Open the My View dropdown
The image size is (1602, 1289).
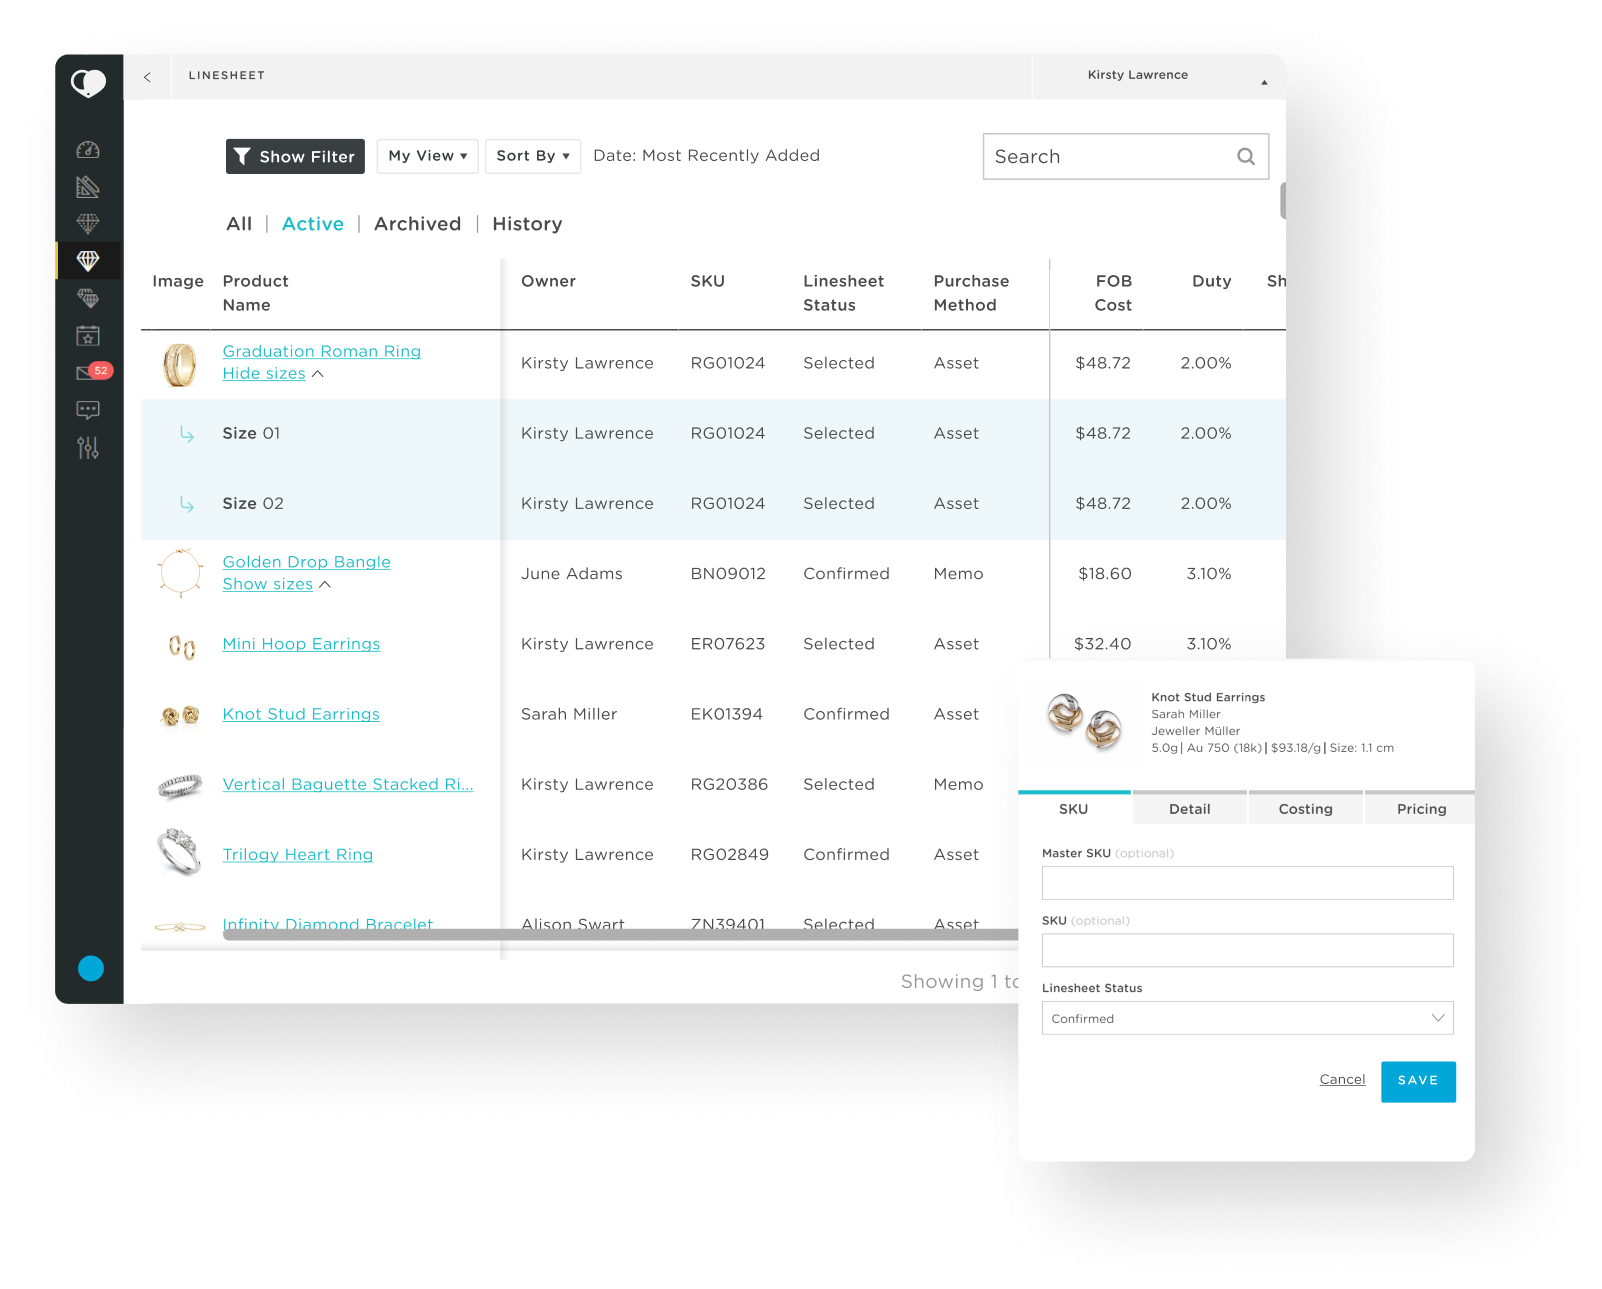tap(427, 156)
